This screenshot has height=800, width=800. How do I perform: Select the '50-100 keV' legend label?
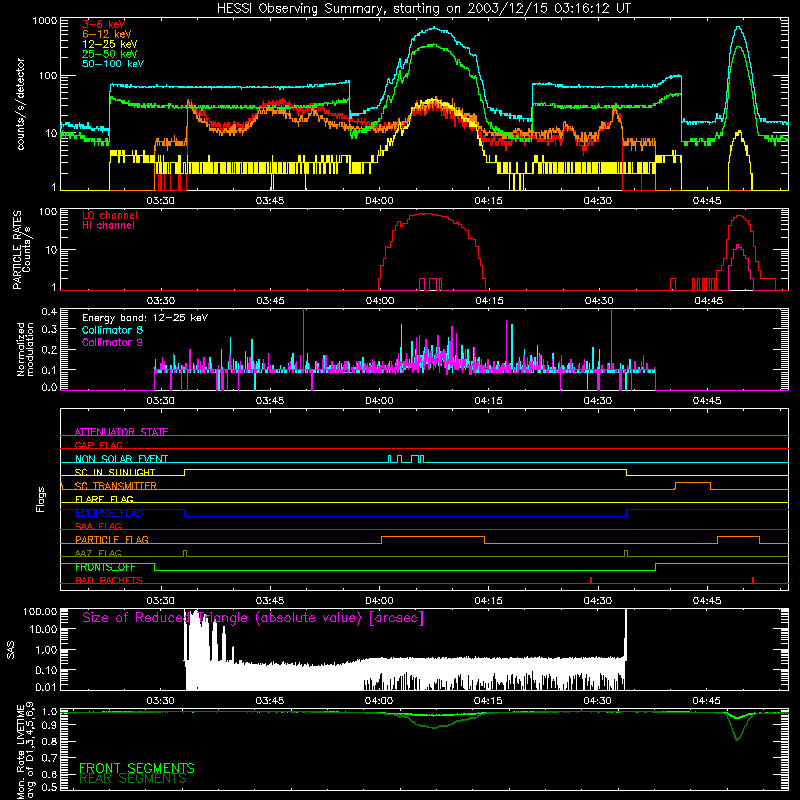(x=113, y=64)
